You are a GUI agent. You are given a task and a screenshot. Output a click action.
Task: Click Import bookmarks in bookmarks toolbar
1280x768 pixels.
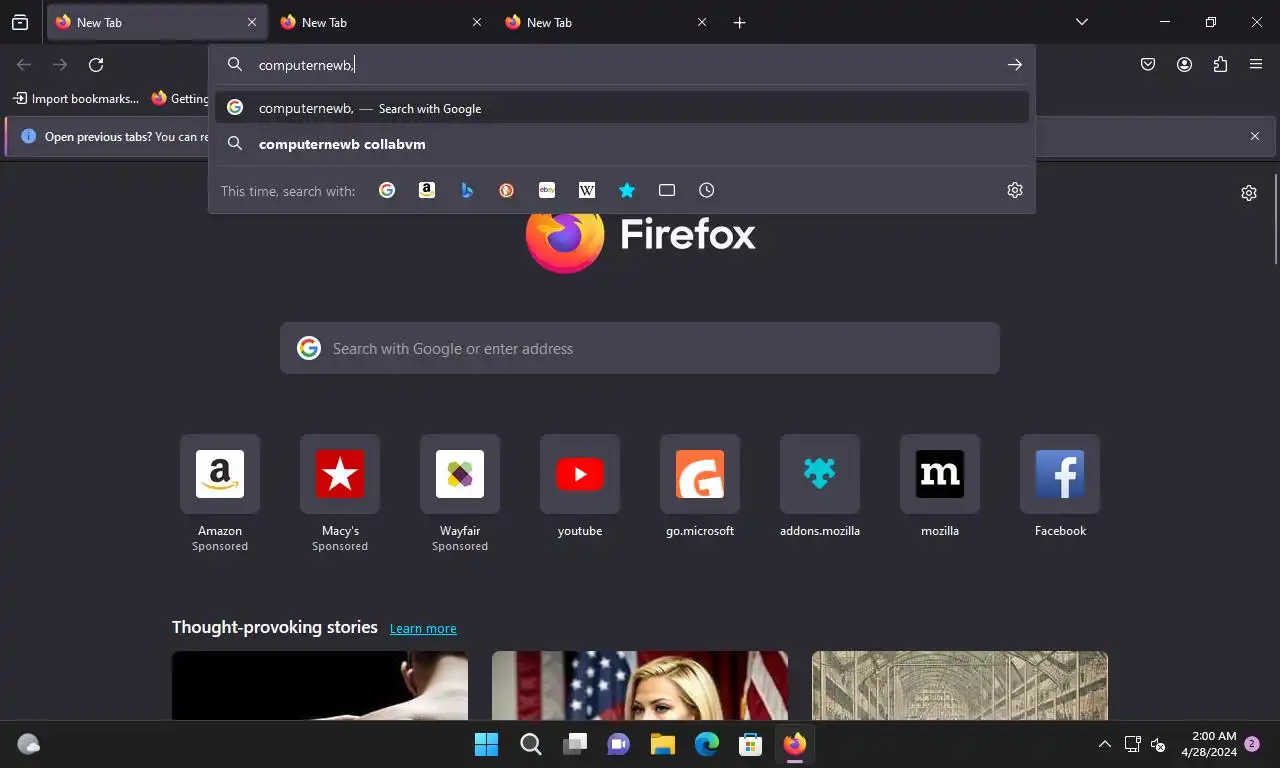[x=76, y=98]
